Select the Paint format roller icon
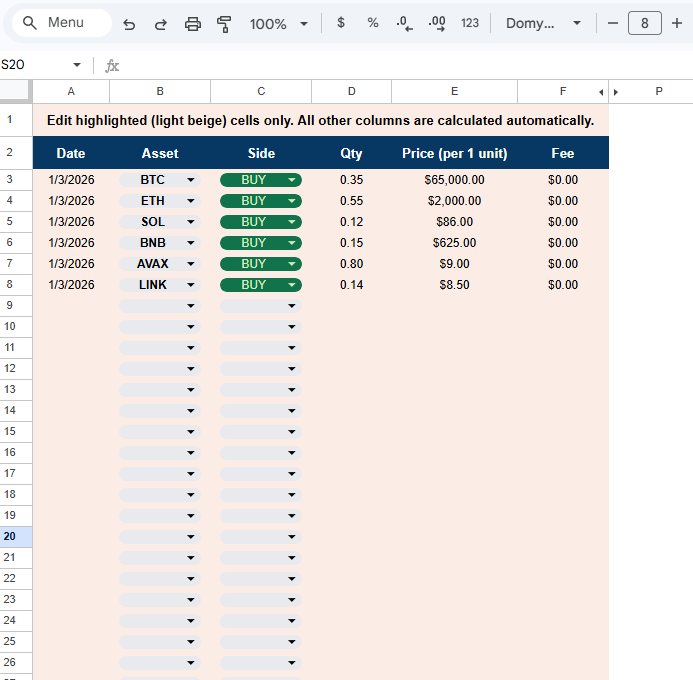The height and width of the screenshot is (680, 693). (x=224, y=24)
